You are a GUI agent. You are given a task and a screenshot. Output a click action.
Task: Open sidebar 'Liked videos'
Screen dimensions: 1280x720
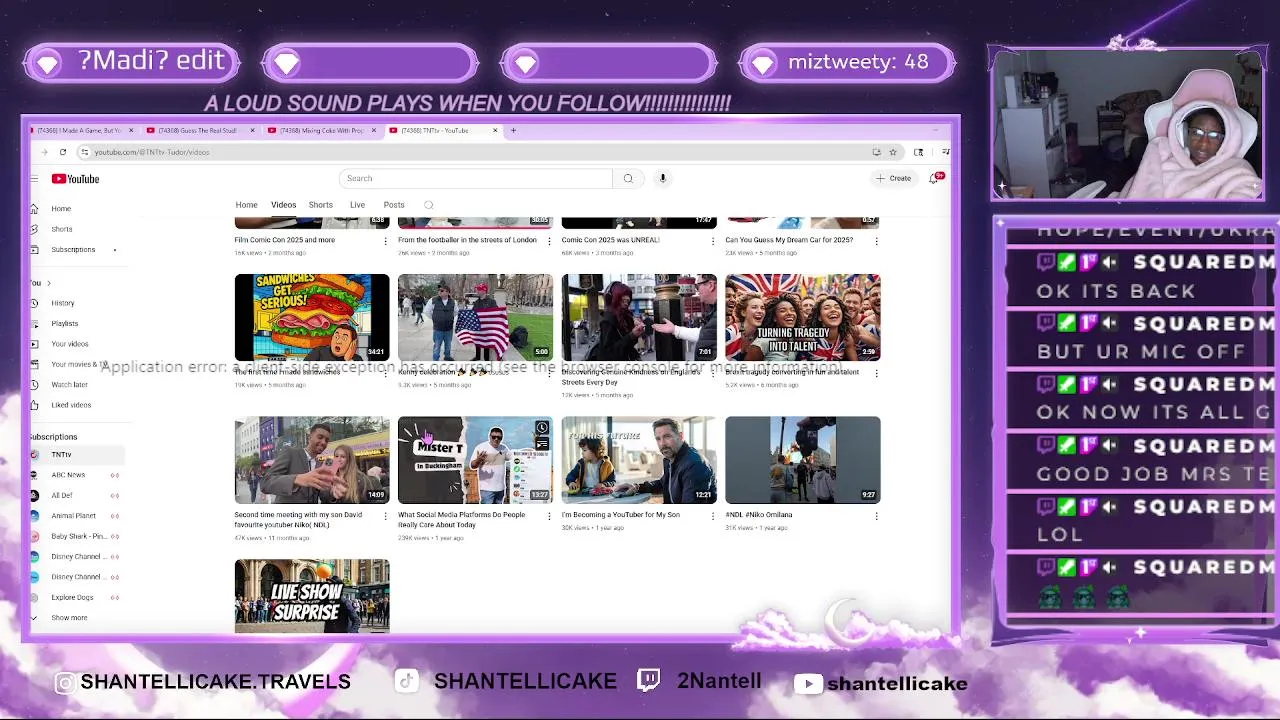point(71,405)
